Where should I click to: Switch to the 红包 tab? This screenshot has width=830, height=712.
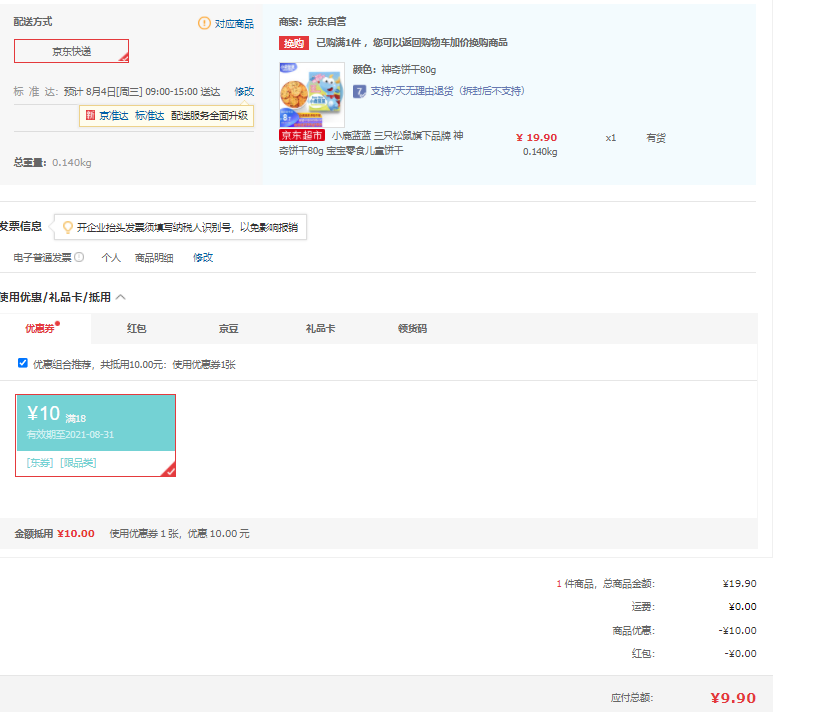pyautogui.click(x=137, y=329)
